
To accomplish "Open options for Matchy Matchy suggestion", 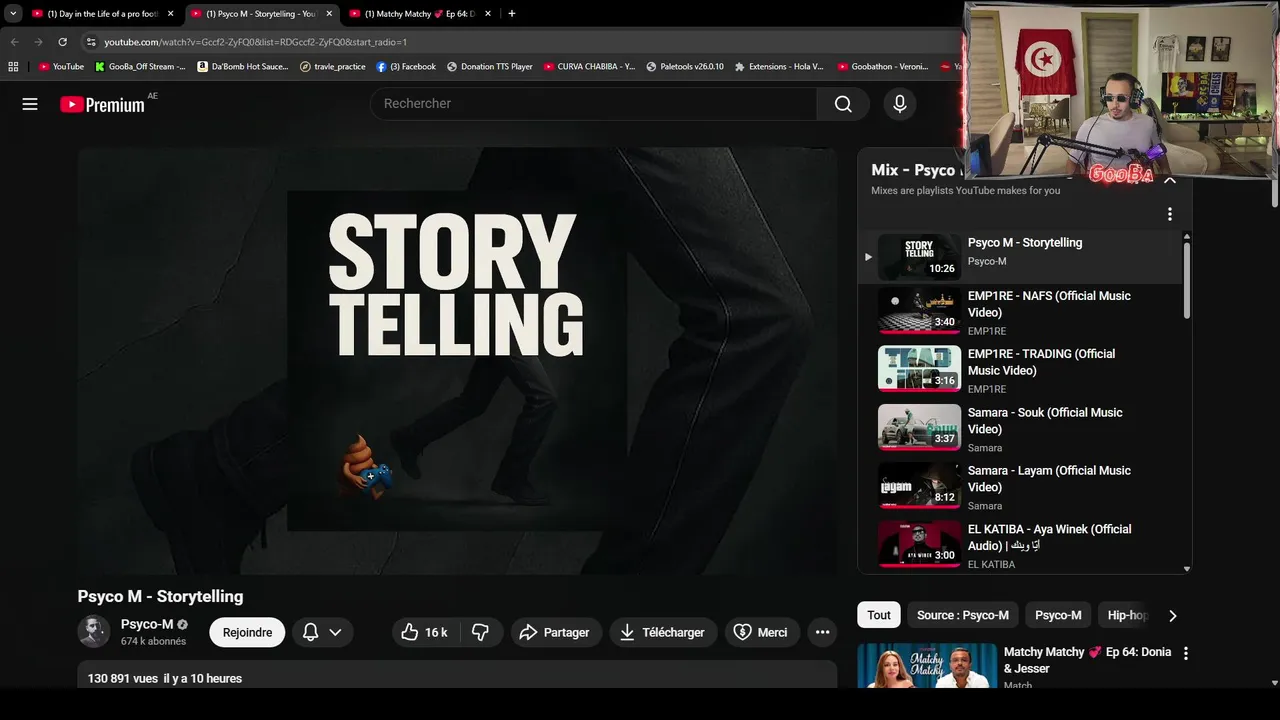I will pyautogui.click(x=1186, y=654).
